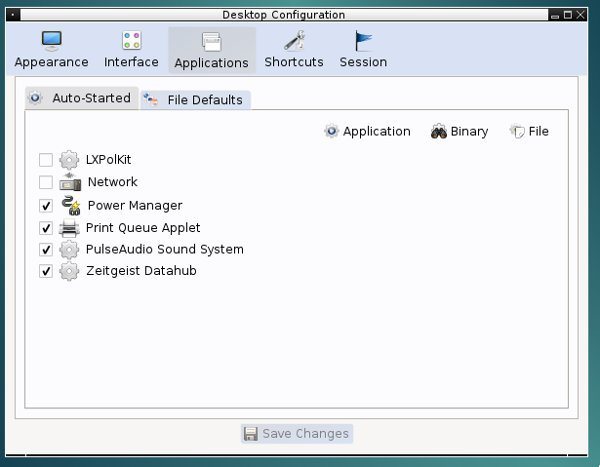Click the gear icon on Auto-Started tab
The image size is (600, 467).
pos(35,98)
